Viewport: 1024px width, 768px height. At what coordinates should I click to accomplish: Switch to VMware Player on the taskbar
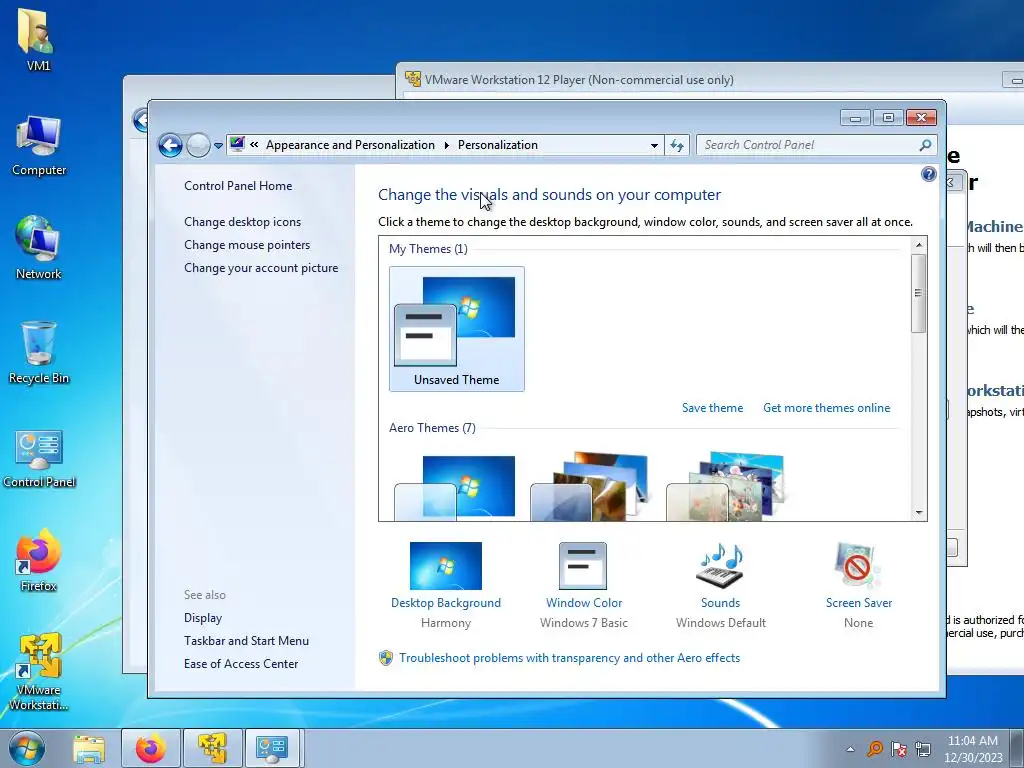[213, 748]
